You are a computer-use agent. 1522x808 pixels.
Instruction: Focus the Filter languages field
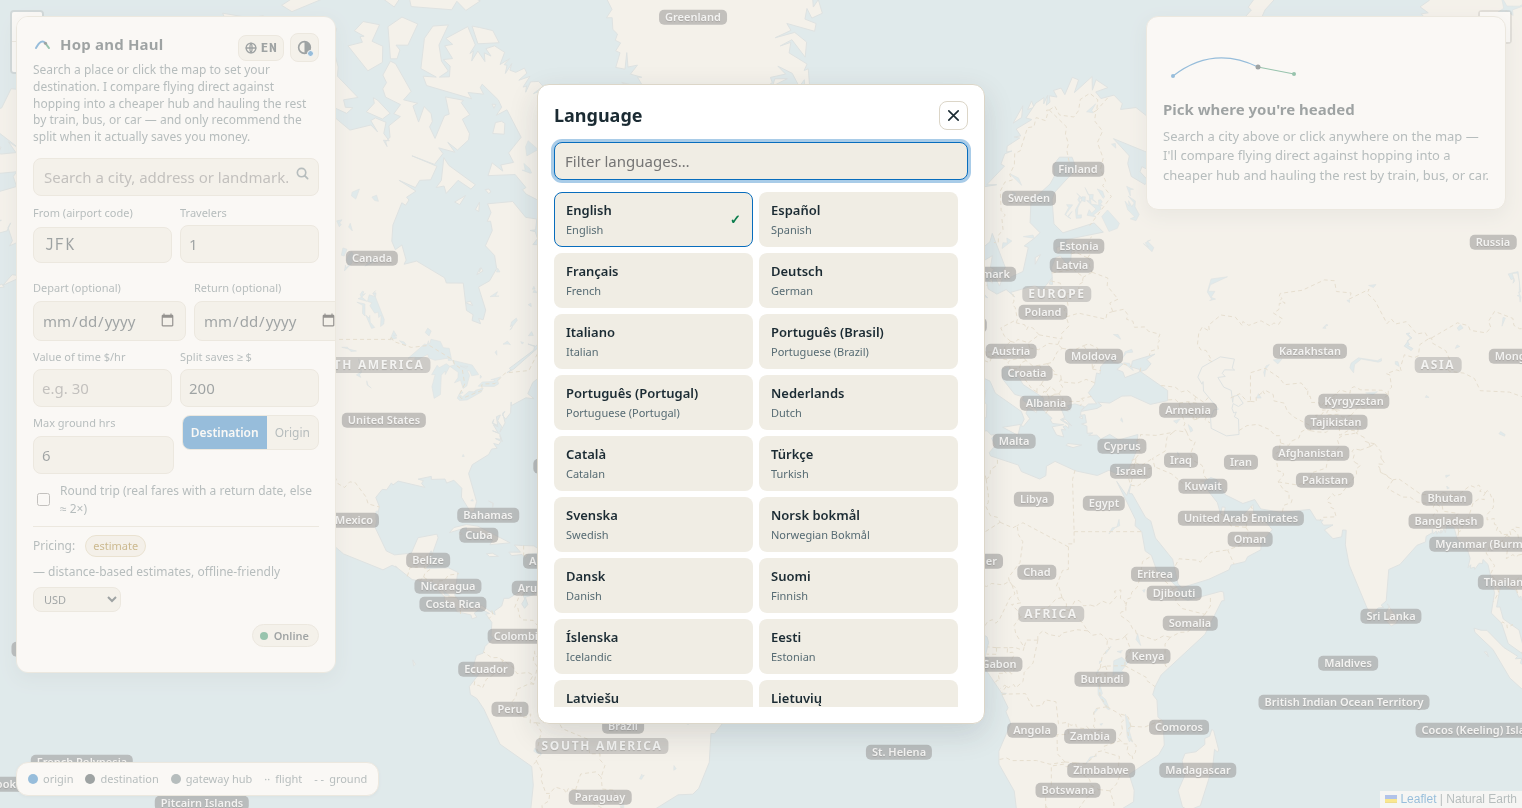click(761, 161)
